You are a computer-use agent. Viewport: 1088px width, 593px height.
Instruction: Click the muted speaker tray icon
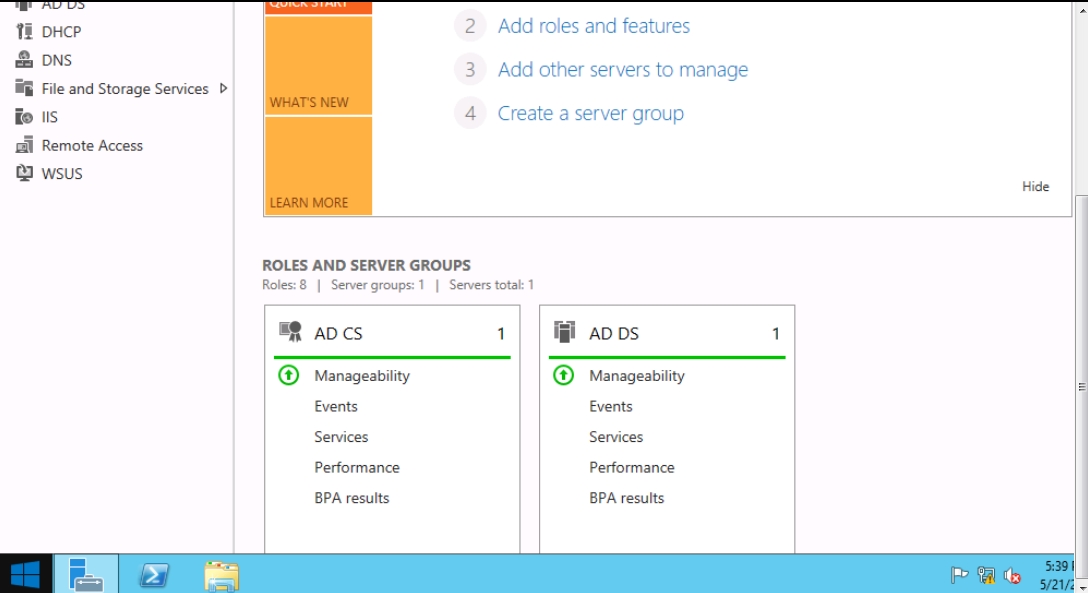click(1012, 575)
